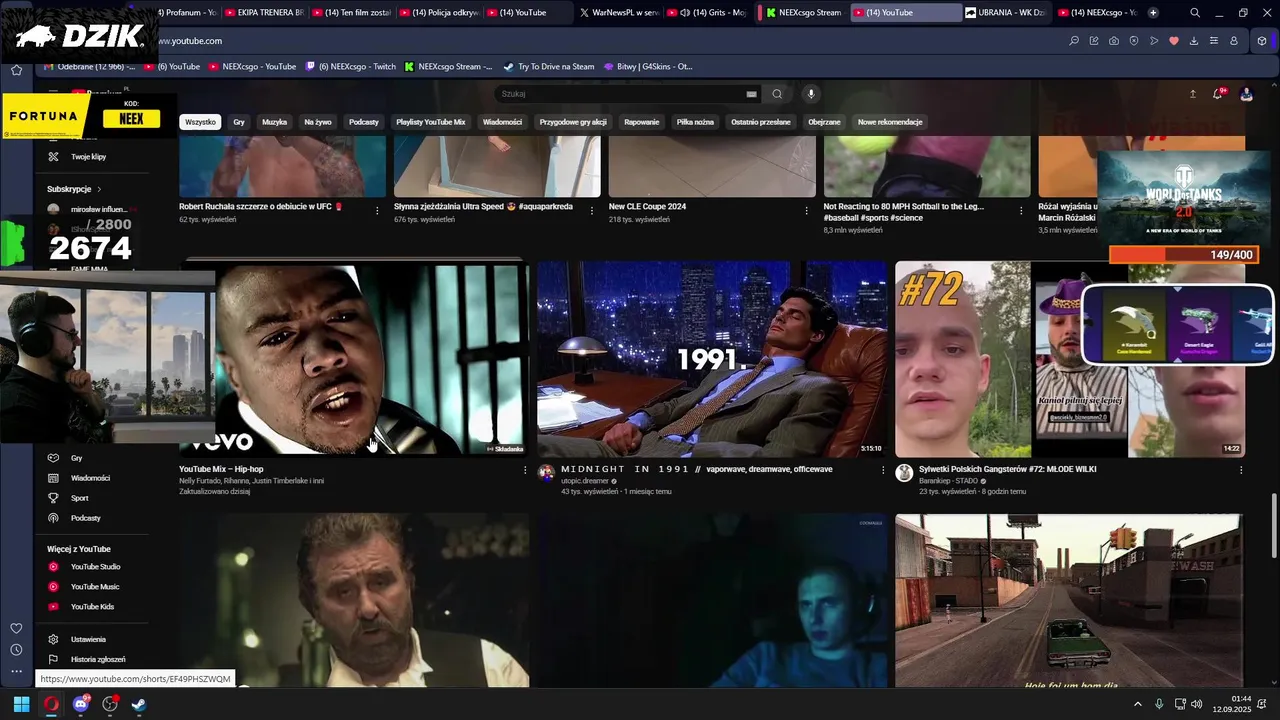Open YouTube notifications bell
This screenshot has height=720, width=1280.
(1218, 94)
